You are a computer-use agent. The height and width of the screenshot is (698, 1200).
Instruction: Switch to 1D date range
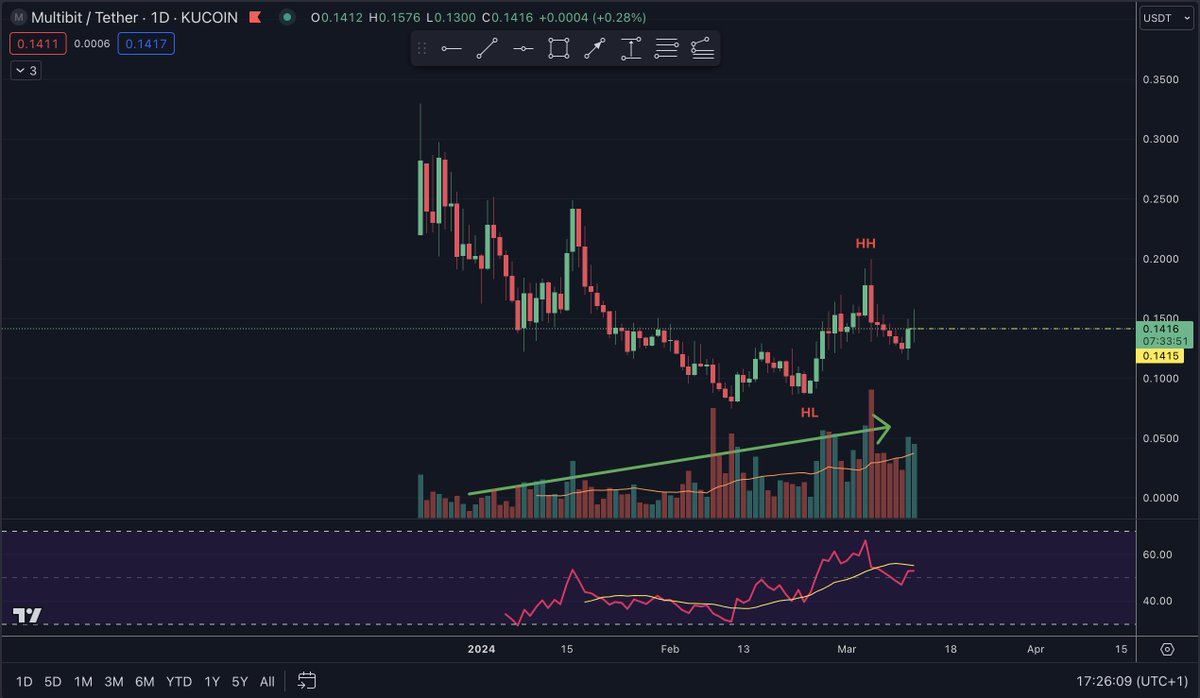click(x=24, y=681)
